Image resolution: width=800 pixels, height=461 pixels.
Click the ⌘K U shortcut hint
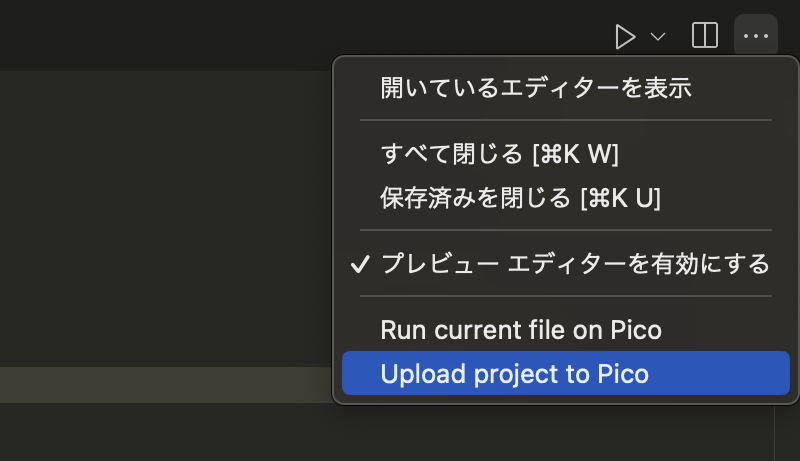coord(620,198)
